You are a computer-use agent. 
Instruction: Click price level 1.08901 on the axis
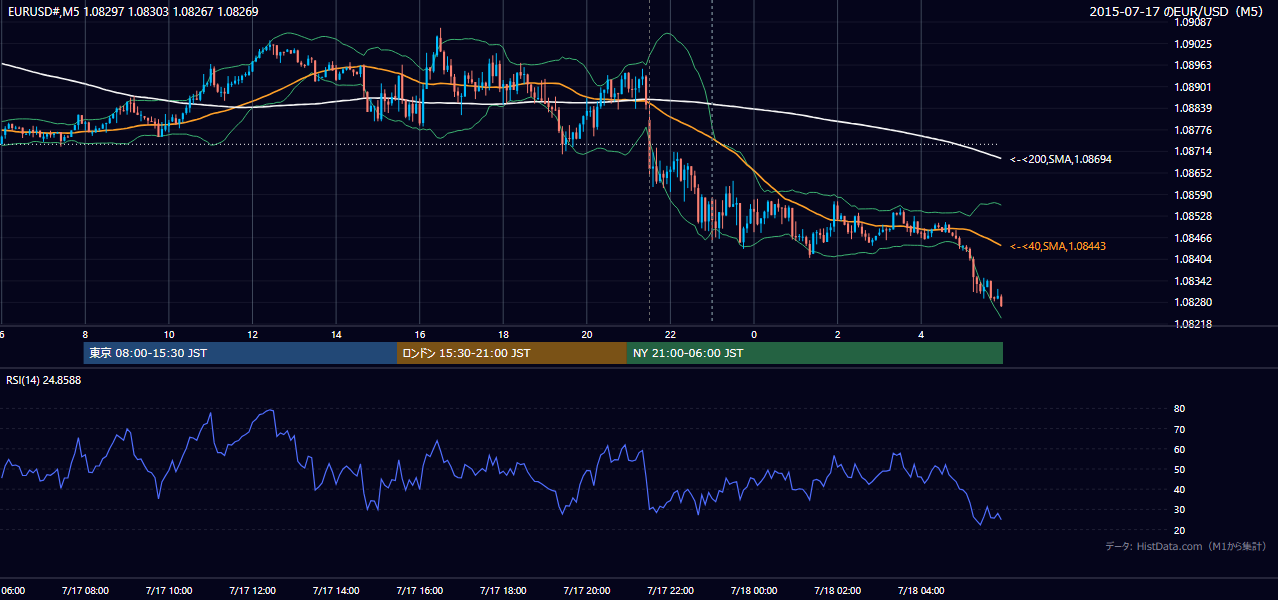[x=1194, y=87]
